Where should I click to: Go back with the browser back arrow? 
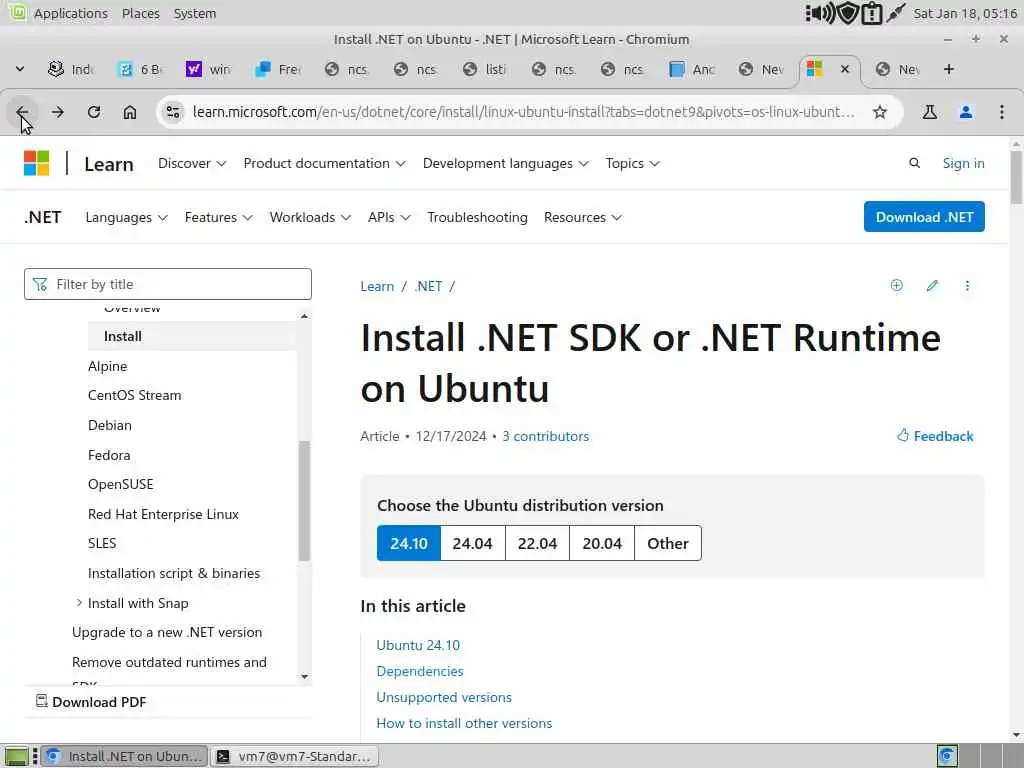click(22, 112)
